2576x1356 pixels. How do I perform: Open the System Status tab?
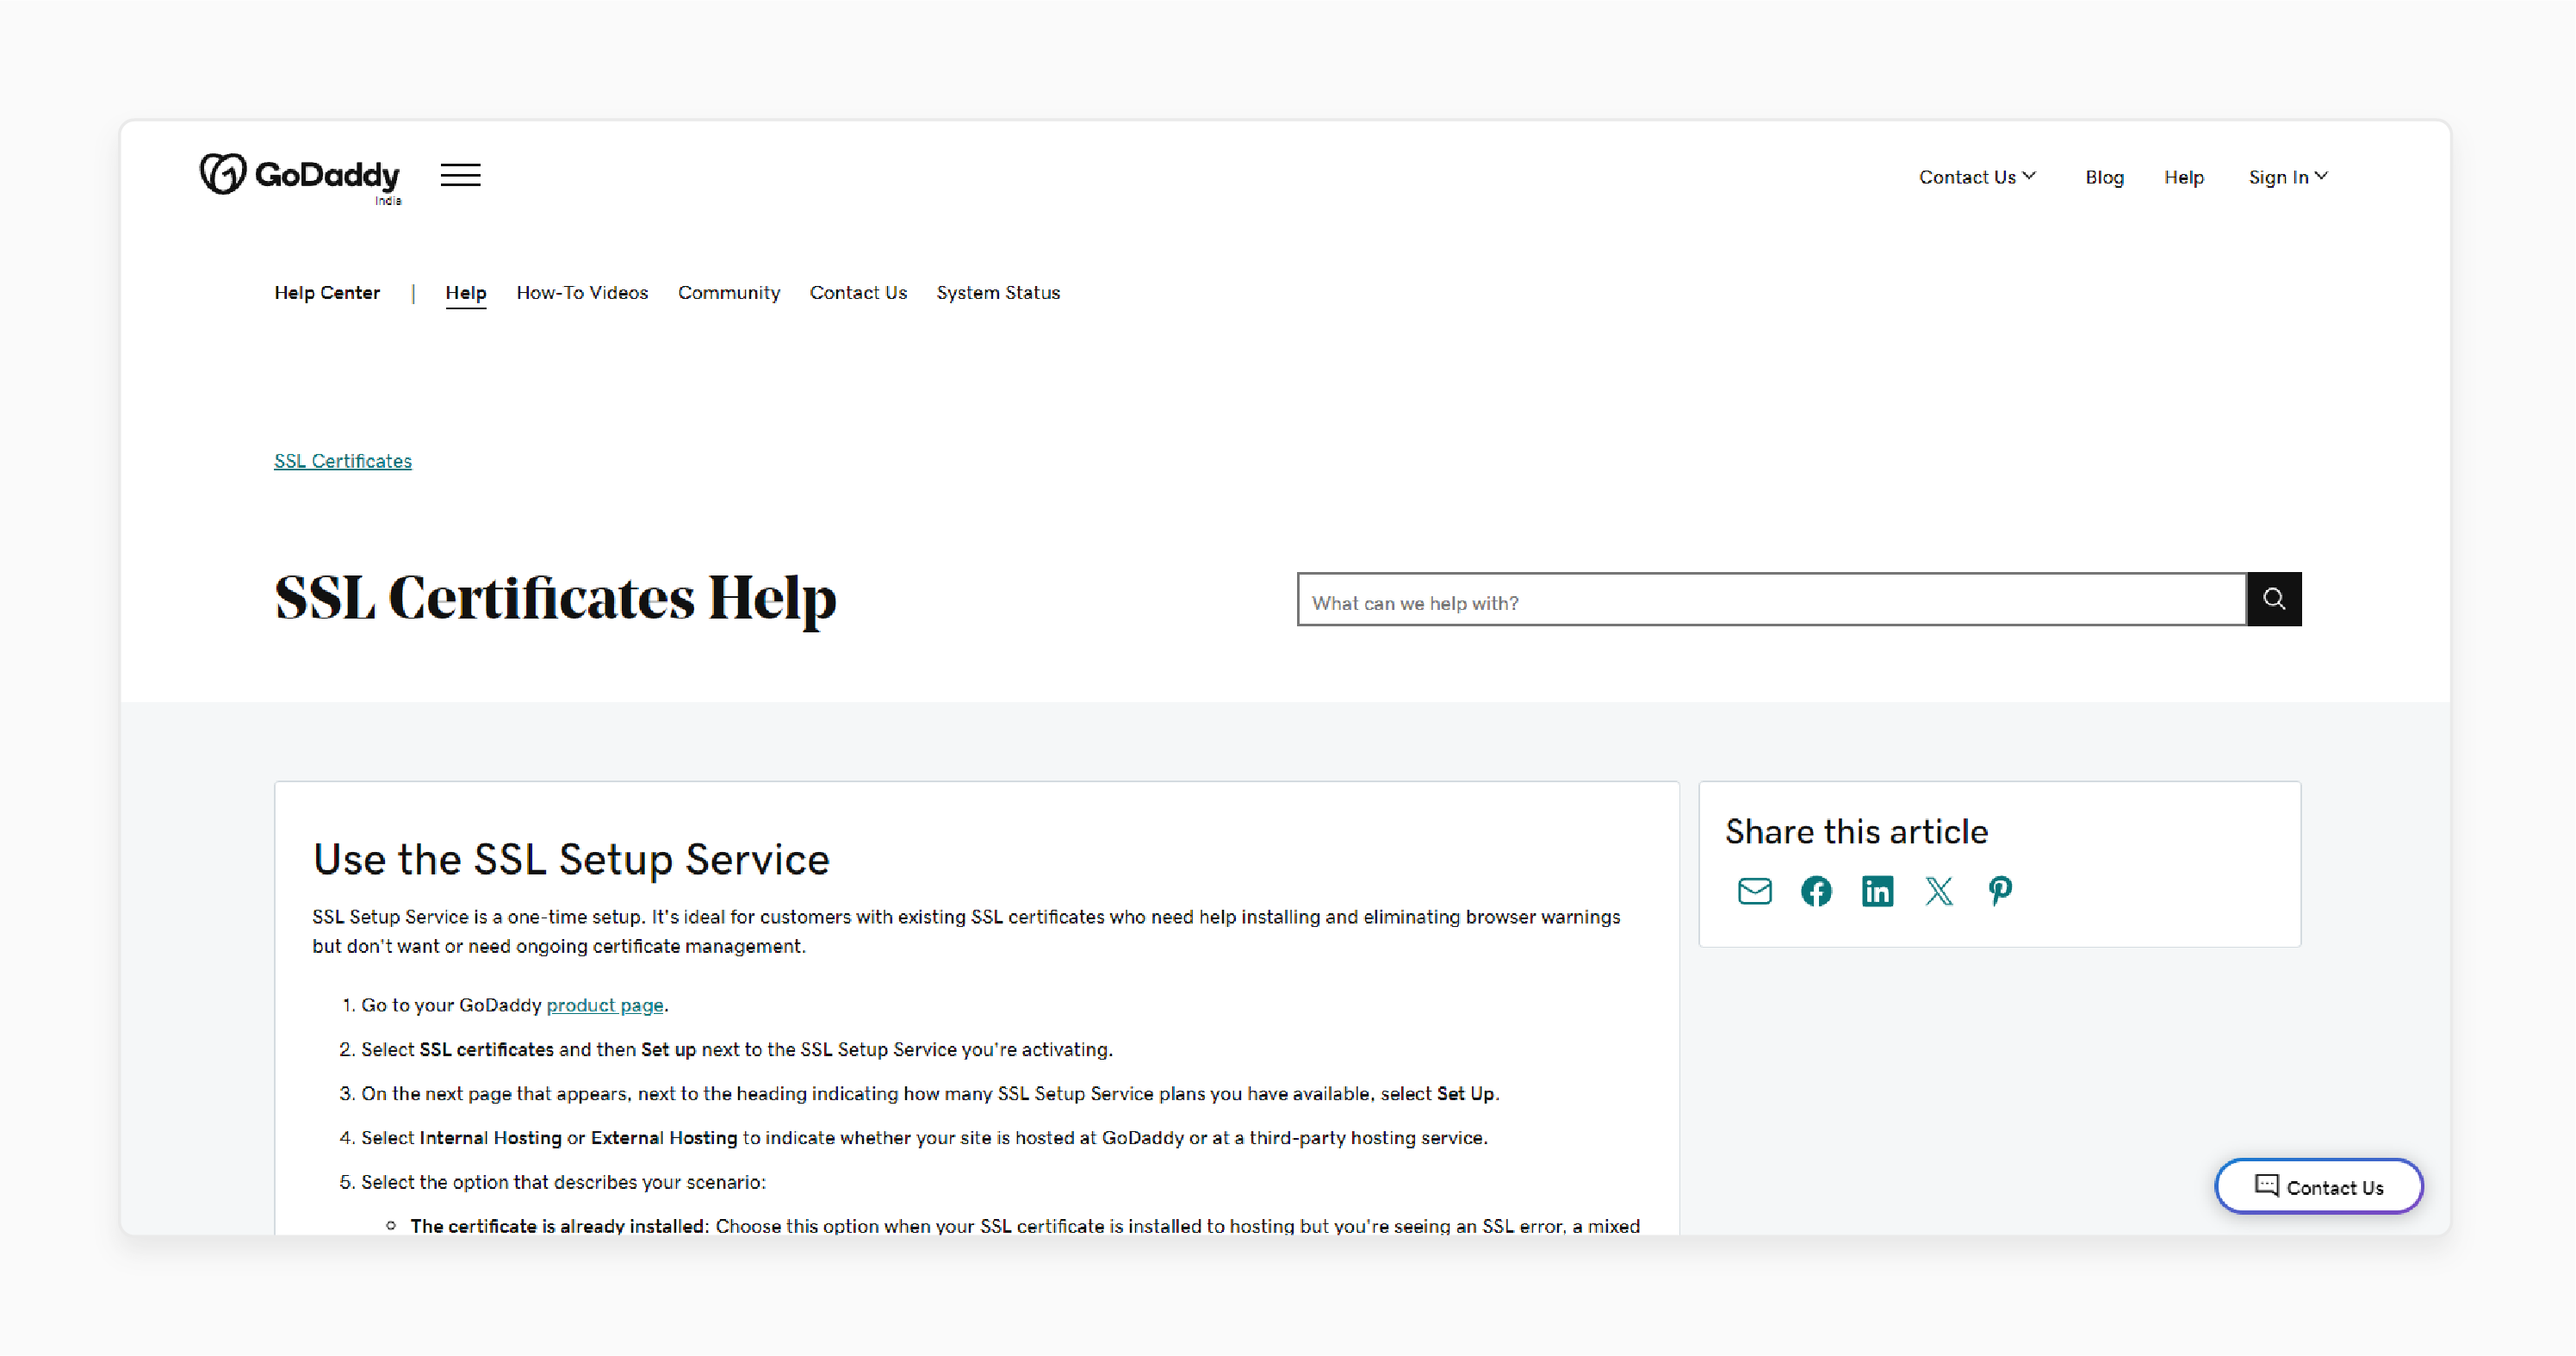998,293
